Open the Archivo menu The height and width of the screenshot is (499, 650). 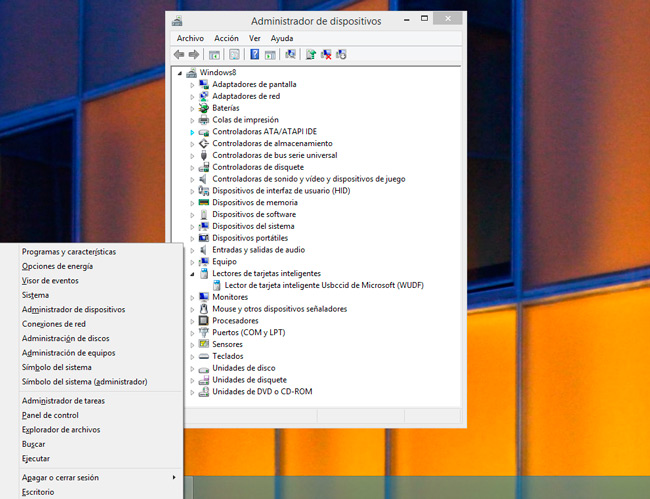[x=190, y=38]
